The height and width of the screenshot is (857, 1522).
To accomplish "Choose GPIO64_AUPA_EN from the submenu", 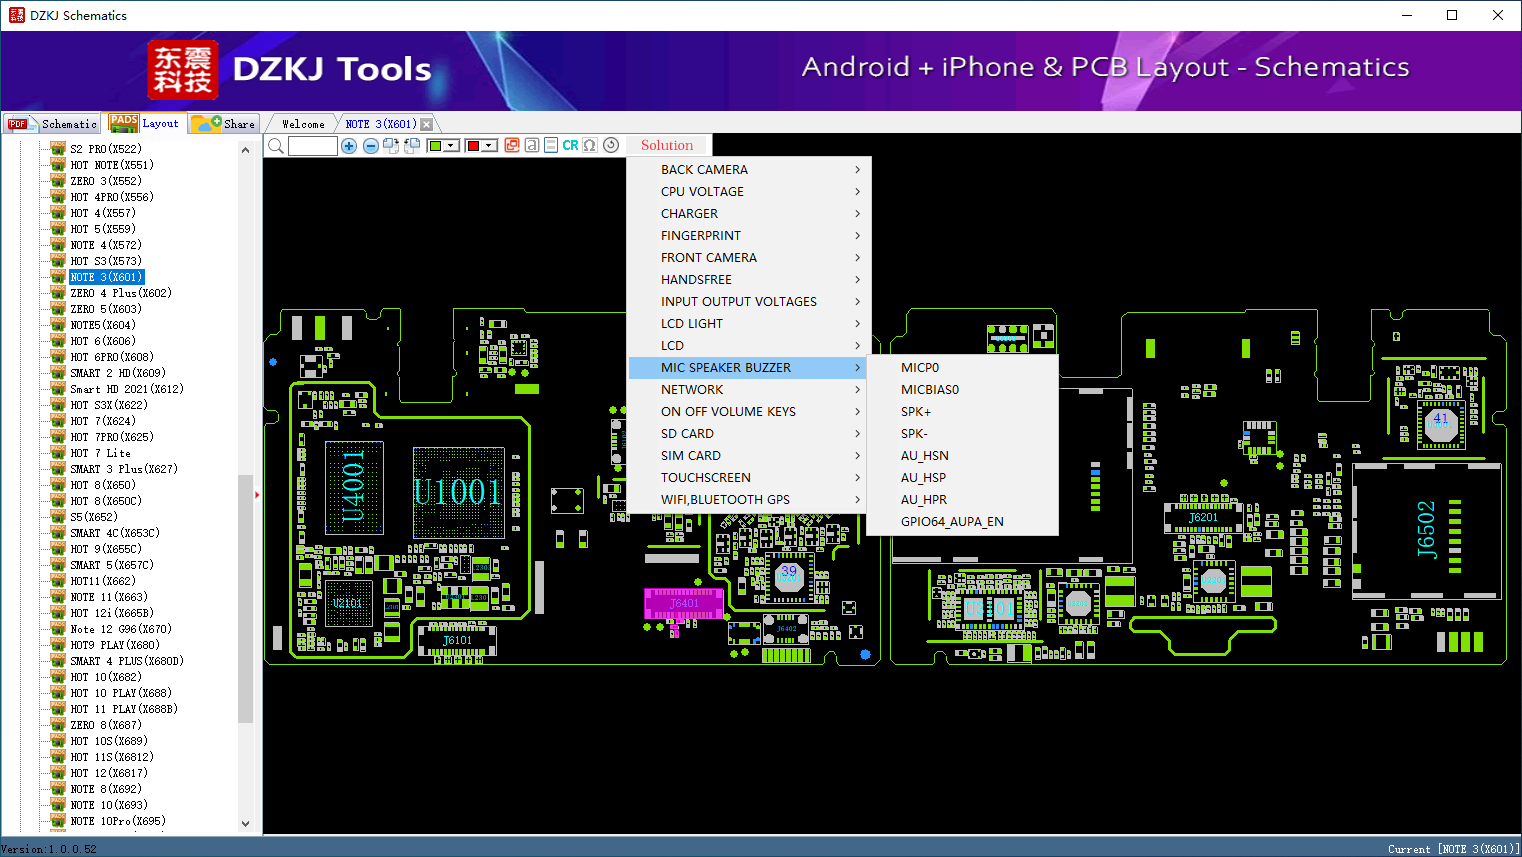I will tap(962, 522).
